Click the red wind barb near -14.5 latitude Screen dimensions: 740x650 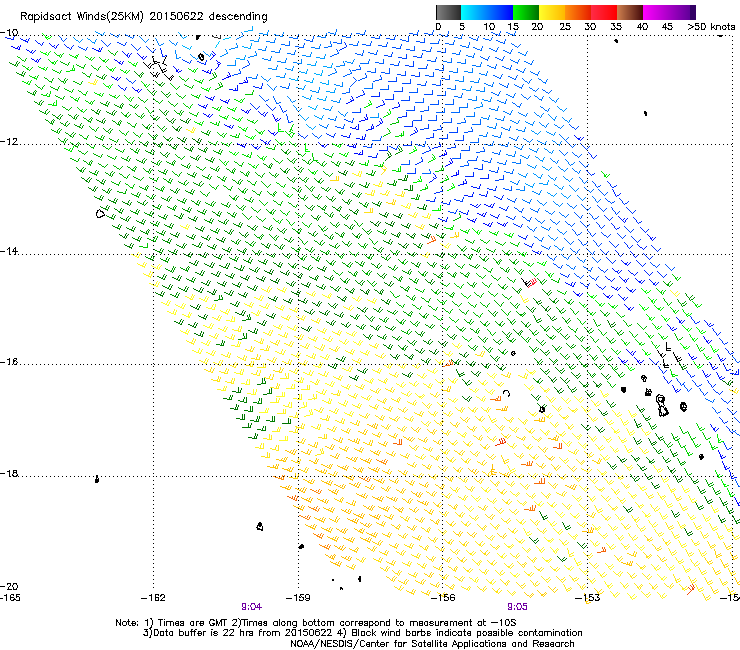[531, 282]
